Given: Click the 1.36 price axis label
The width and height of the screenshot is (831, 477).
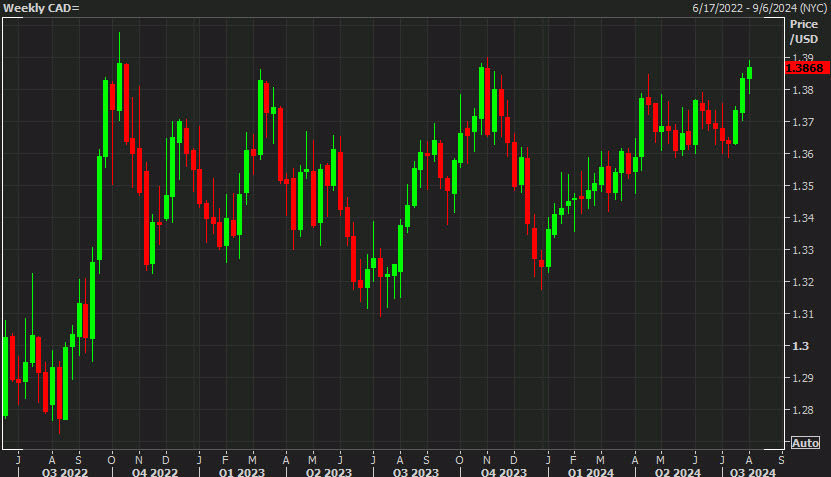Looking at the screenshot, I should pos(802,154).
